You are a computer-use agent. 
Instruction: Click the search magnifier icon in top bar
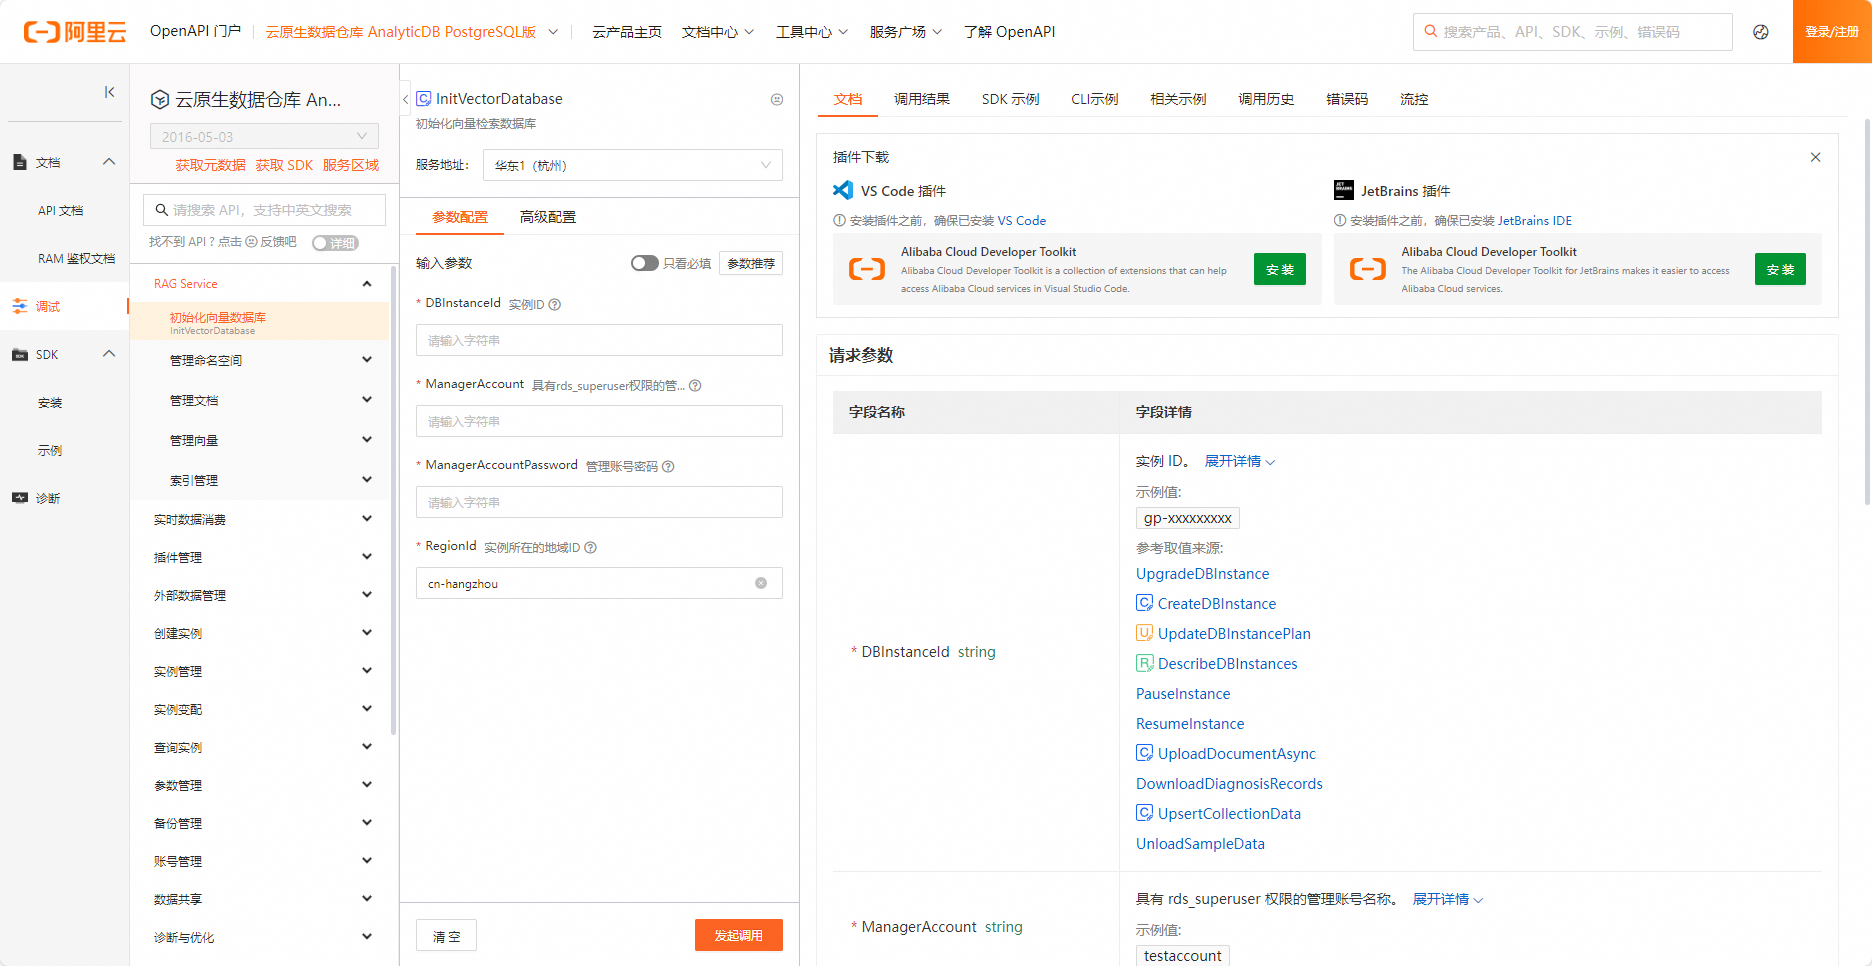1431,32
